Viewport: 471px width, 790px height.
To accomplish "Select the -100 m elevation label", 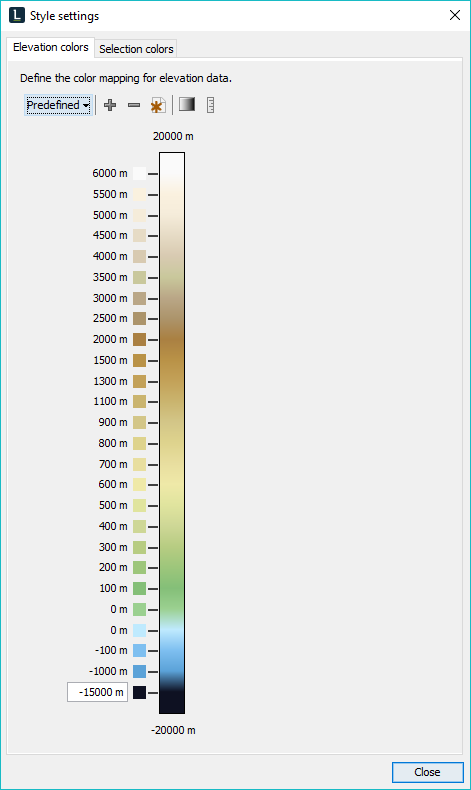I will tap(111, 650).
